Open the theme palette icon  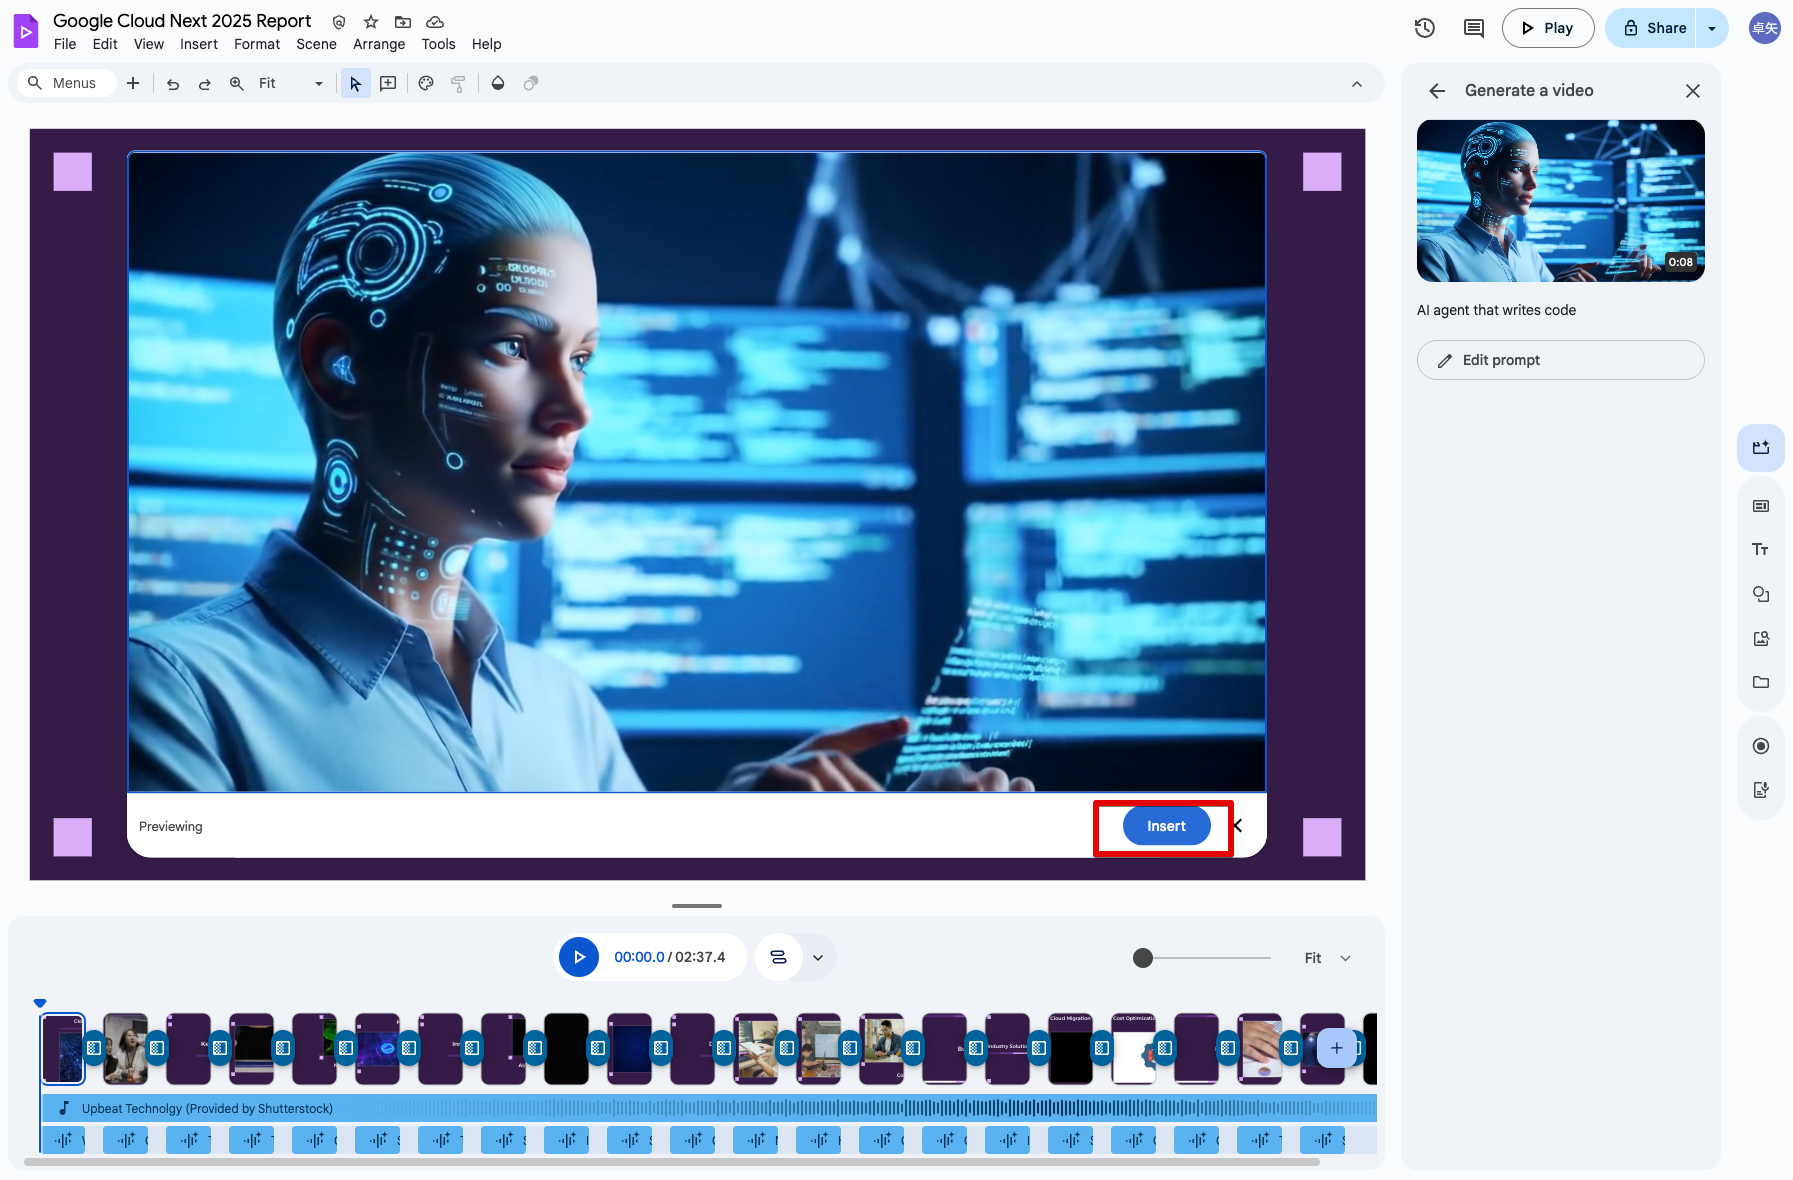[x=426, y=84]
